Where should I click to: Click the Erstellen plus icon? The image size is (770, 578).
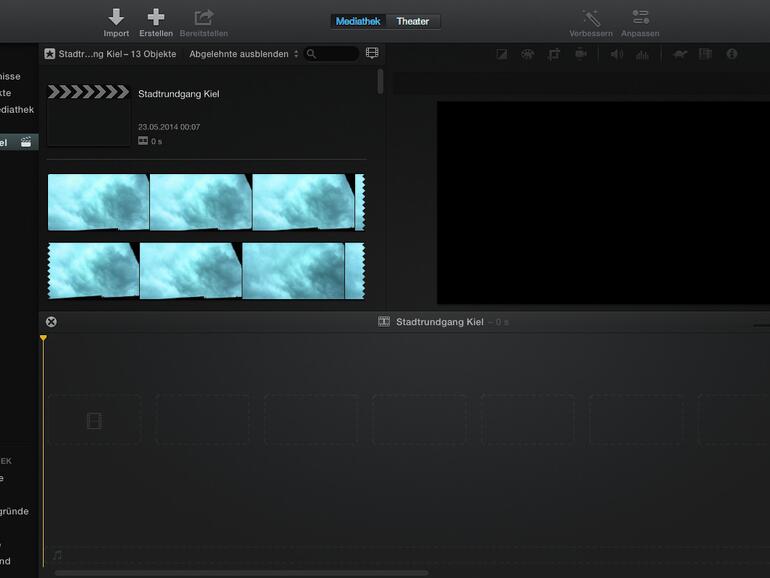click(x=156, y=17)
